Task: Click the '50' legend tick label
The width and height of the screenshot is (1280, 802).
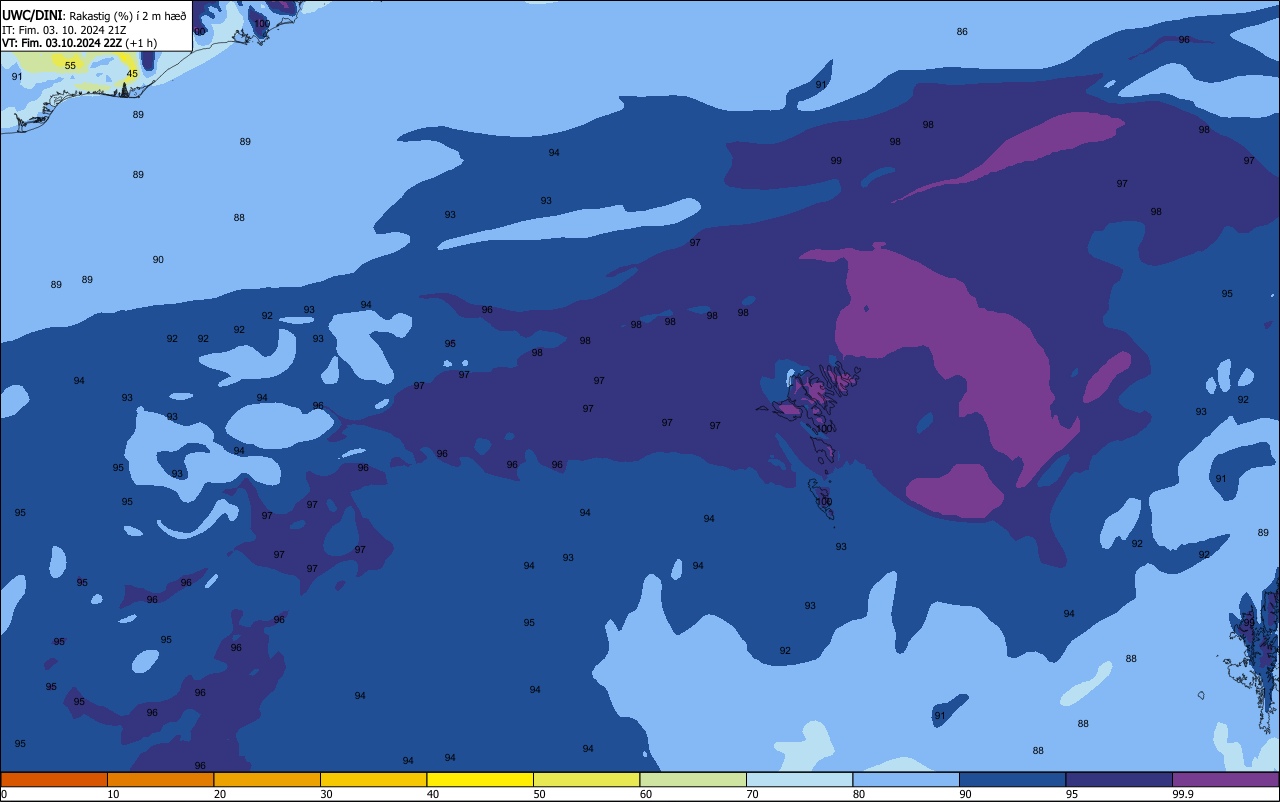Action: (539, 794)
